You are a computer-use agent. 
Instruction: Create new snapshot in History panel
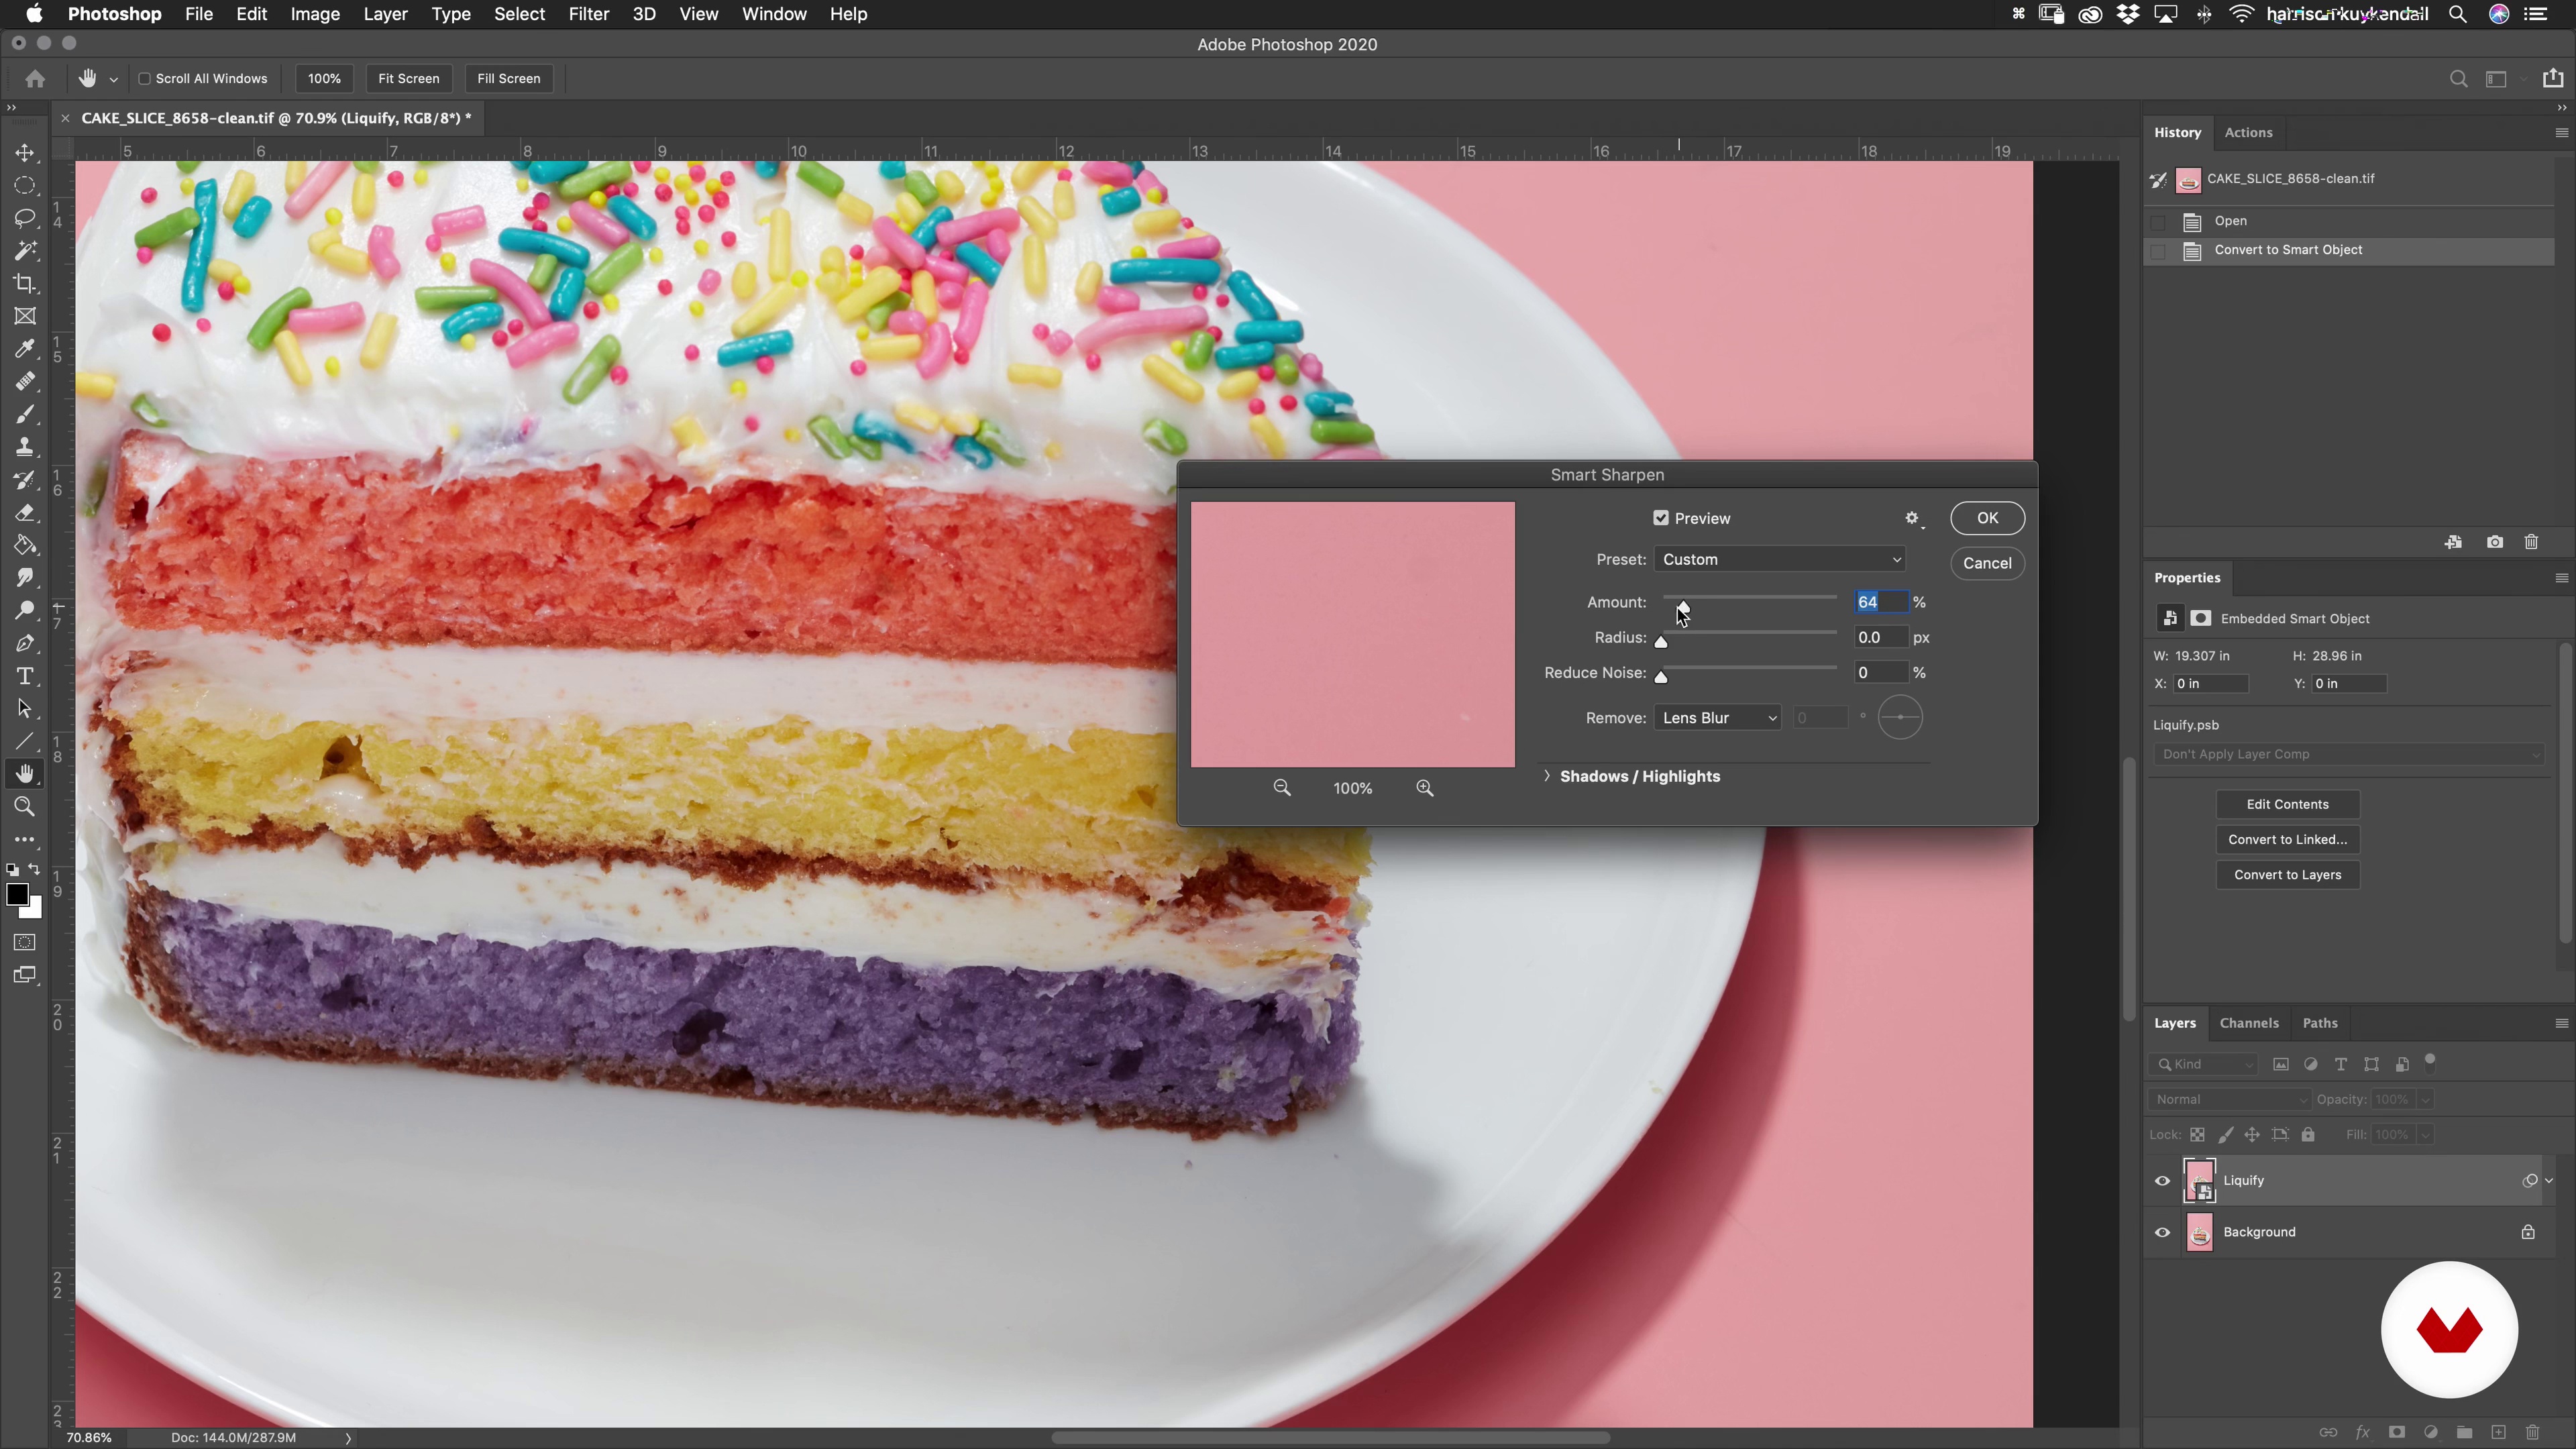2495,542
